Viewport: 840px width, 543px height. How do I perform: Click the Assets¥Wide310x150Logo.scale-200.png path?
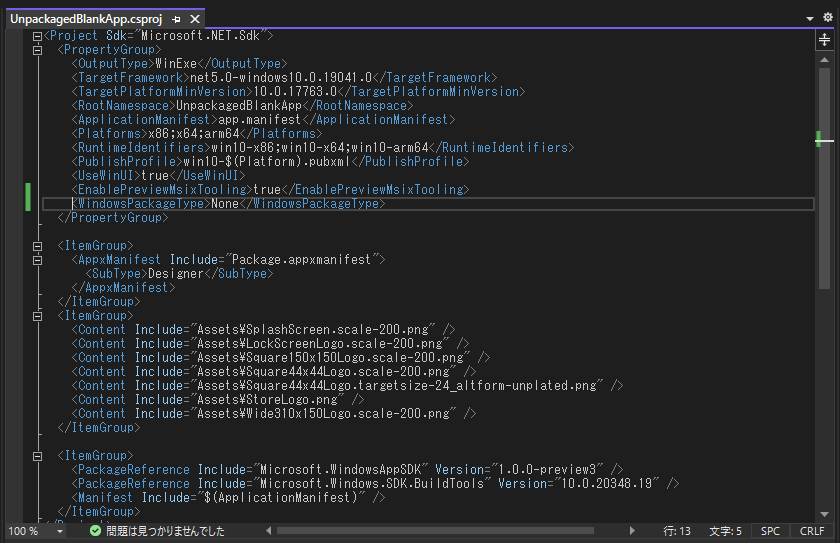[324, 413]
